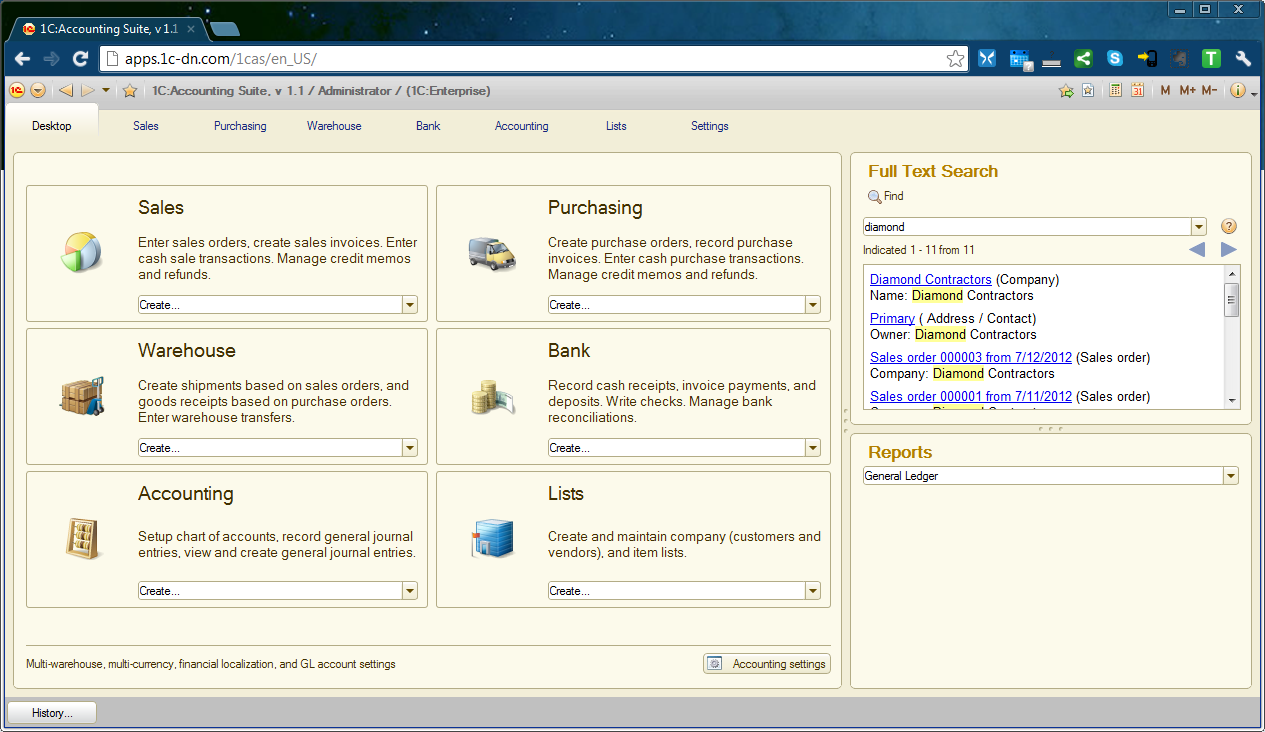
Task: Go back with the orange left arrow
Action: [x=66, y=91]
